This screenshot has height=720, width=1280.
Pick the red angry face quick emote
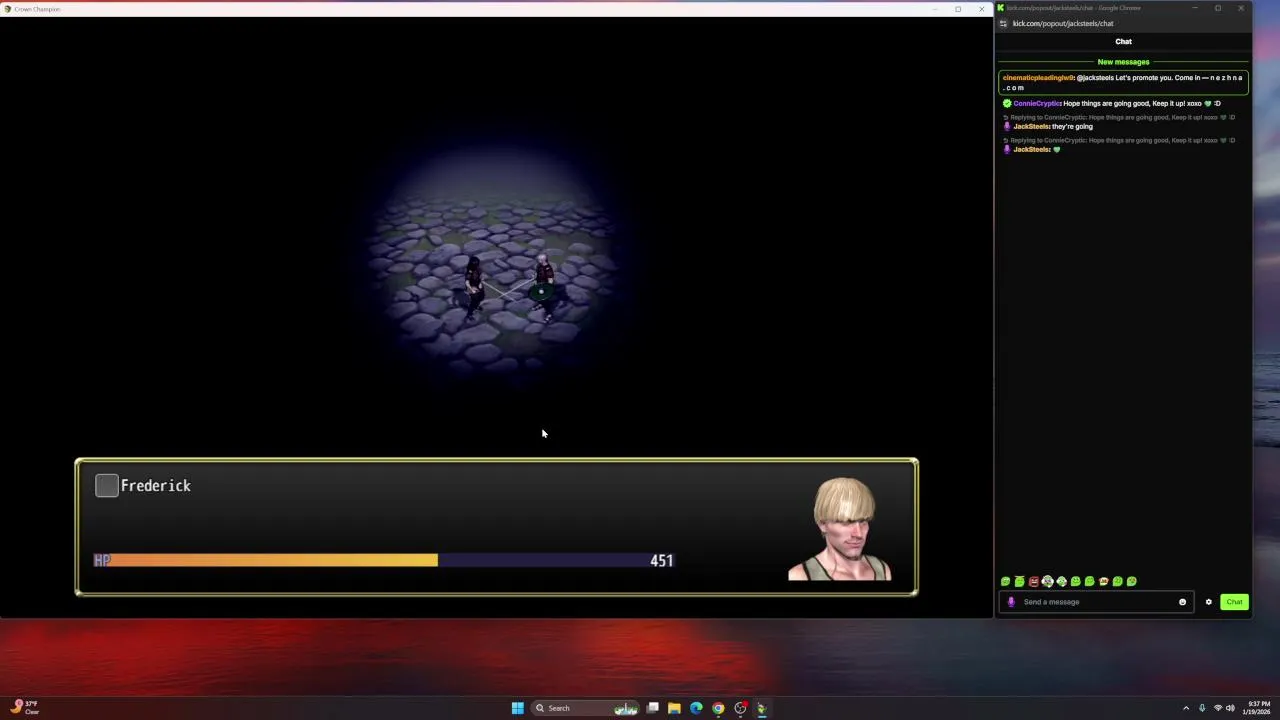click(x=1033, y=581)
